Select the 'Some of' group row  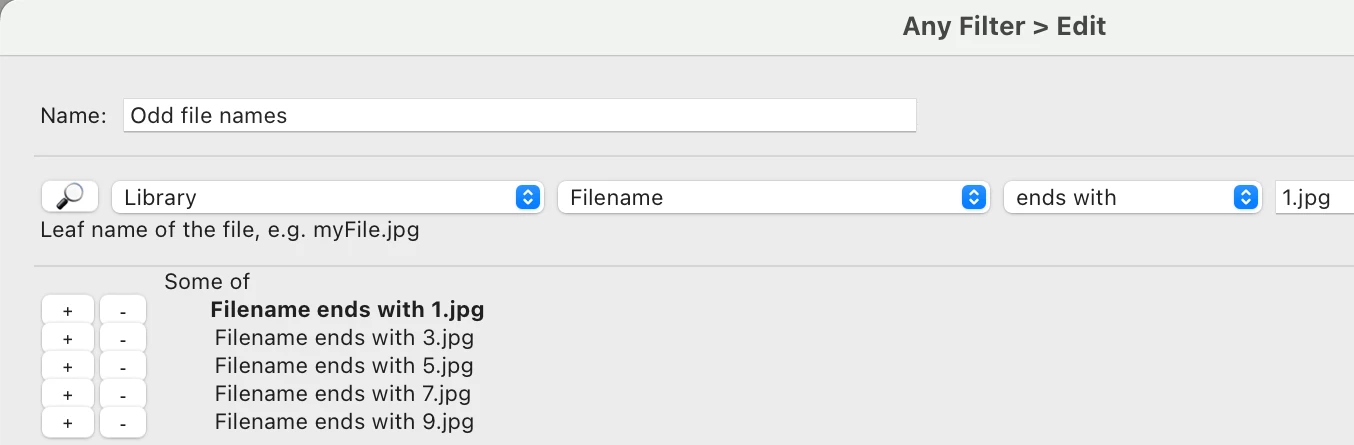point(207,282)
